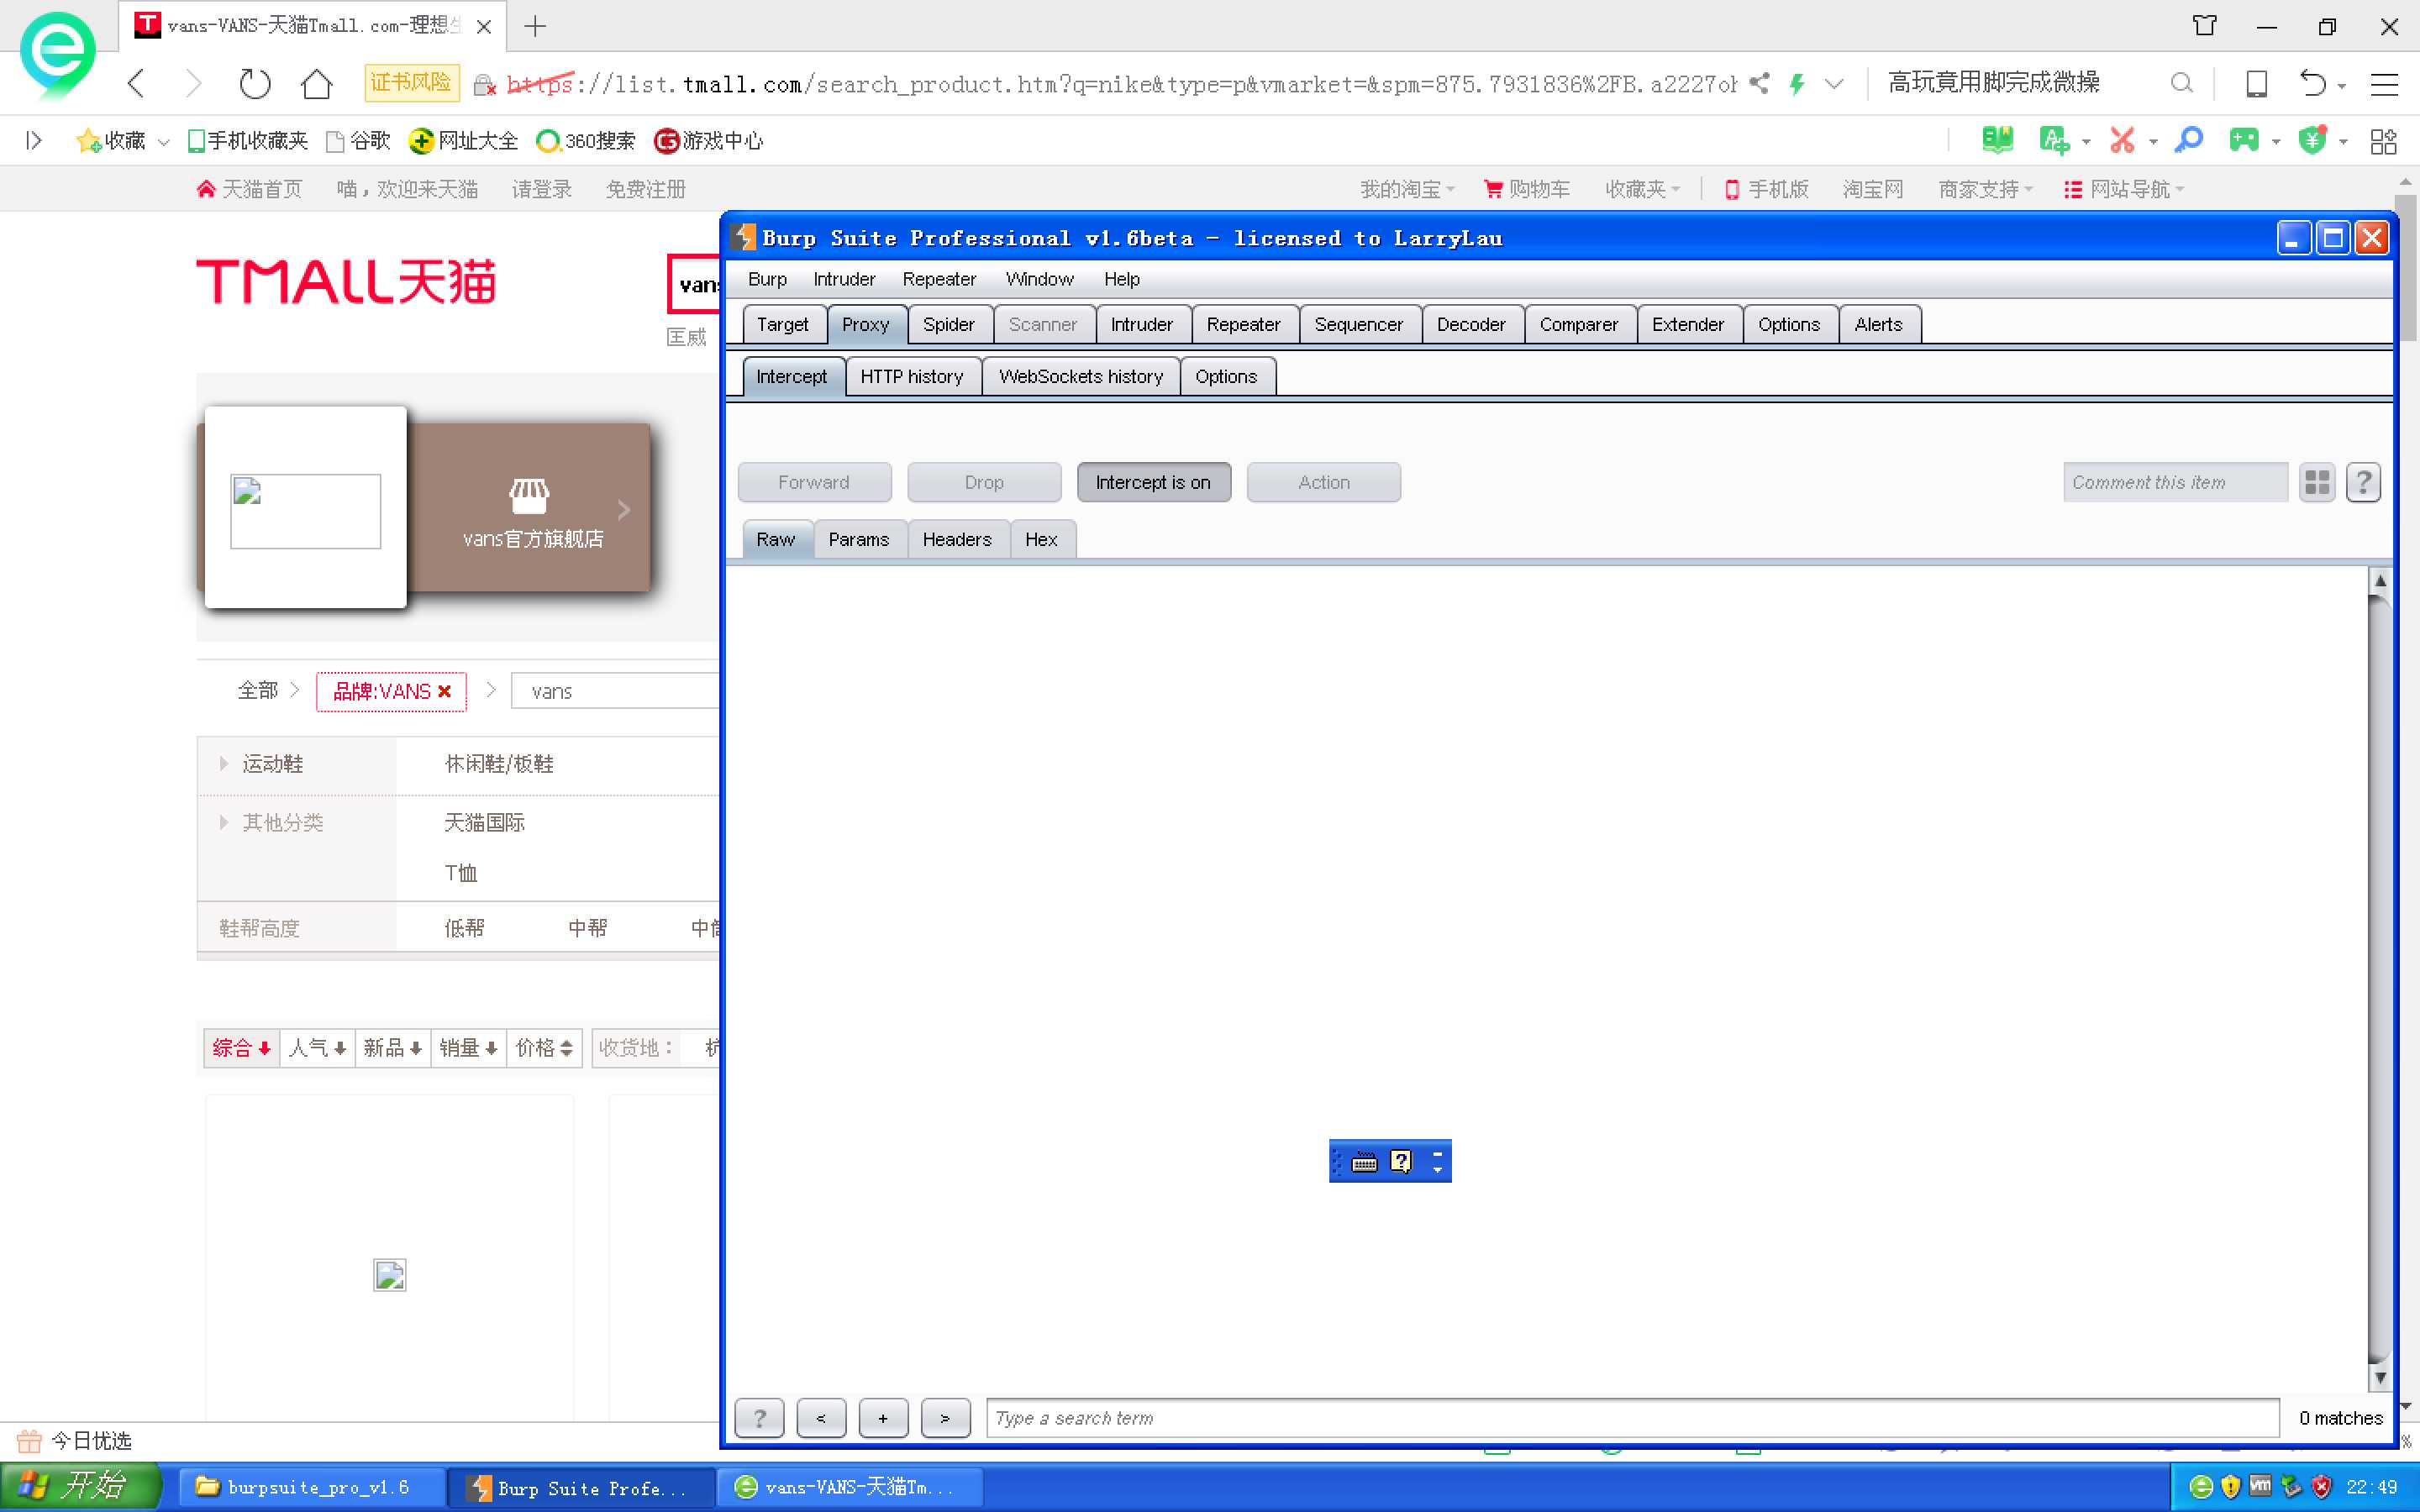Image resolution: width=2420 pixels, height=1512 pixels.
Task: Open the 购物车 shopping cart link
Action: 1527,189
